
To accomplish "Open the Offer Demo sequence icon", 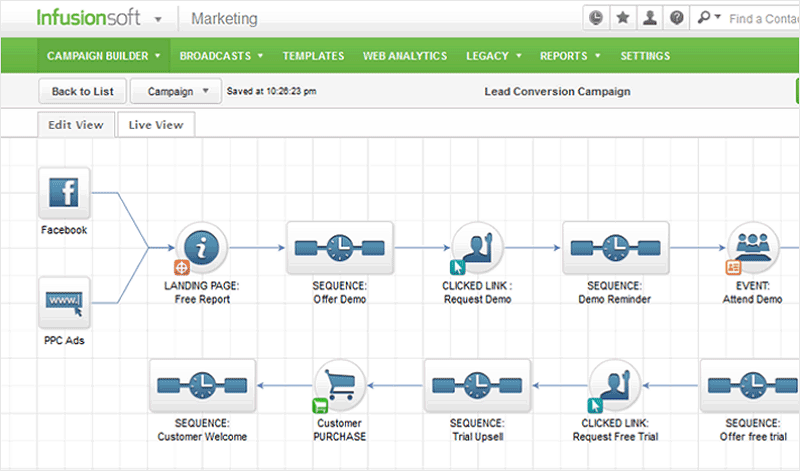I will [340, 248].
